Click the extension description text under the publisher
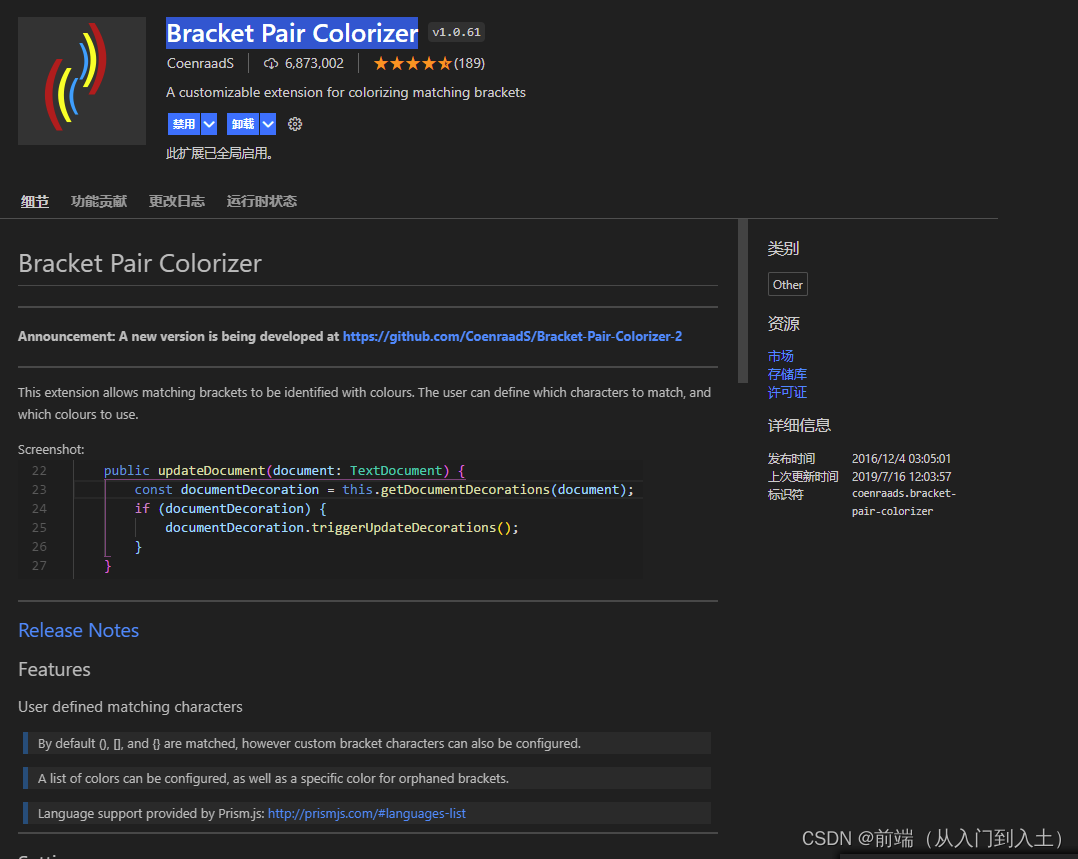This screenshot has height=859, width=1078. tap(346, 93)
